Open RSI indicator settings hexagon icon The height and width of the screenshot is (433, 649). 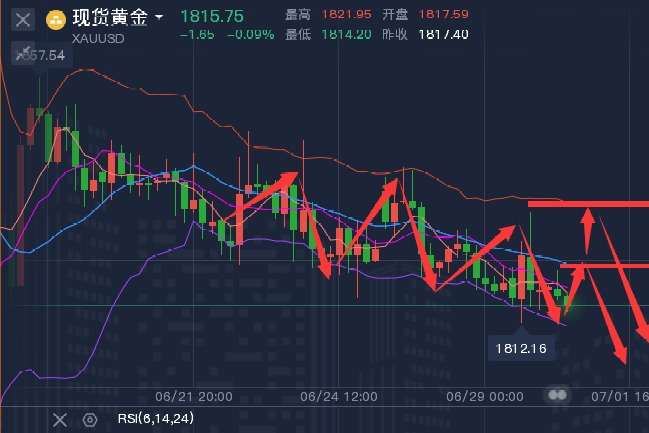point(90,419)
